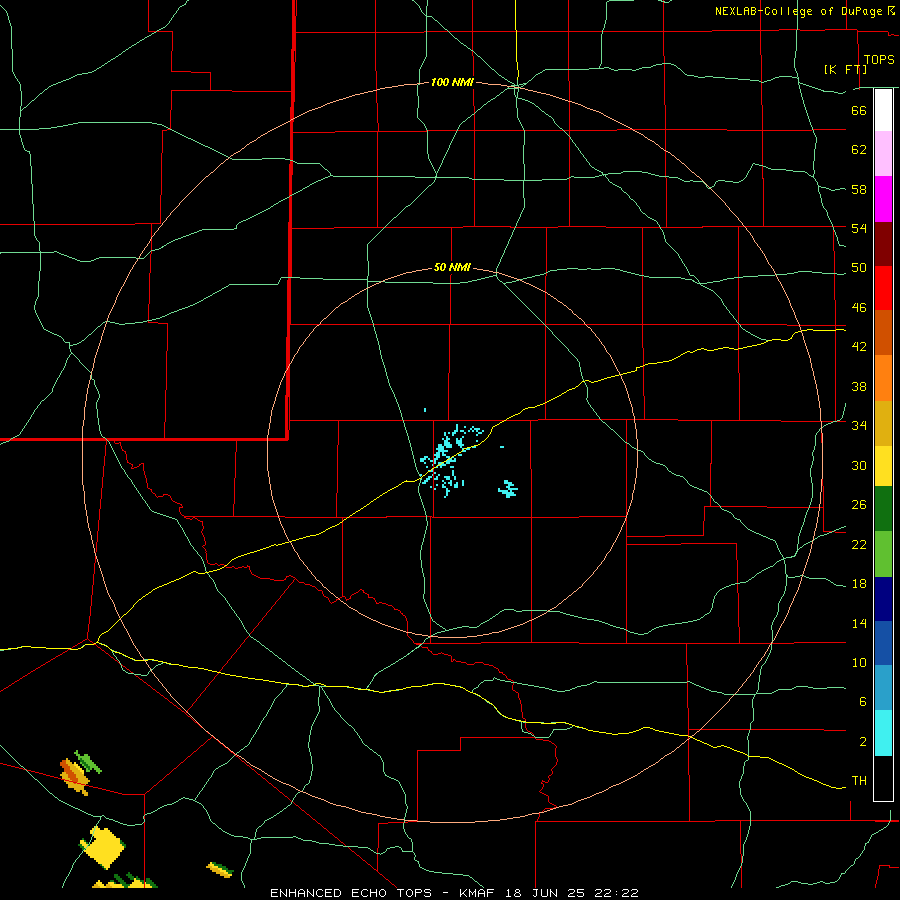Viewport: 900px width, 900px height.
Task: Click the cyan legend swatch
Action: [x=883, y=733]
